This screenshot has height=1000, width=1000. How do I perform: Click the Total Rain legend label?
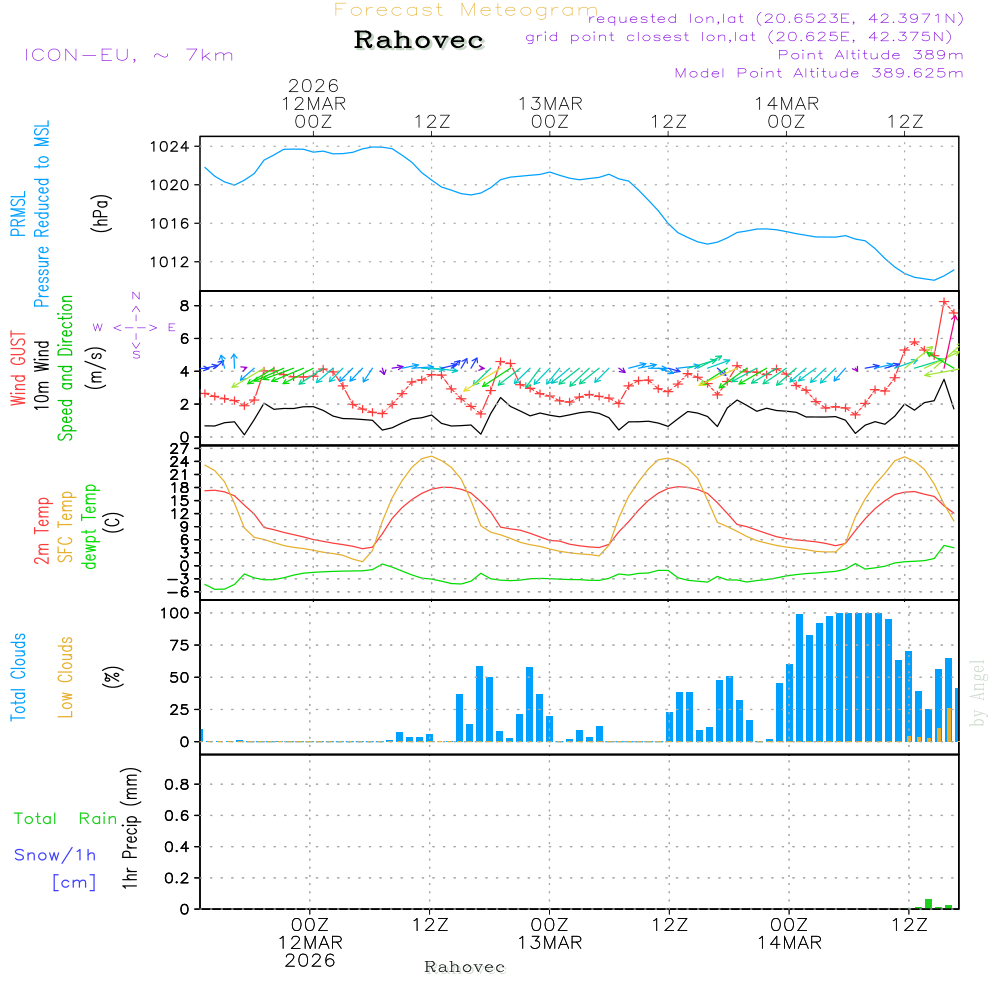66,818
